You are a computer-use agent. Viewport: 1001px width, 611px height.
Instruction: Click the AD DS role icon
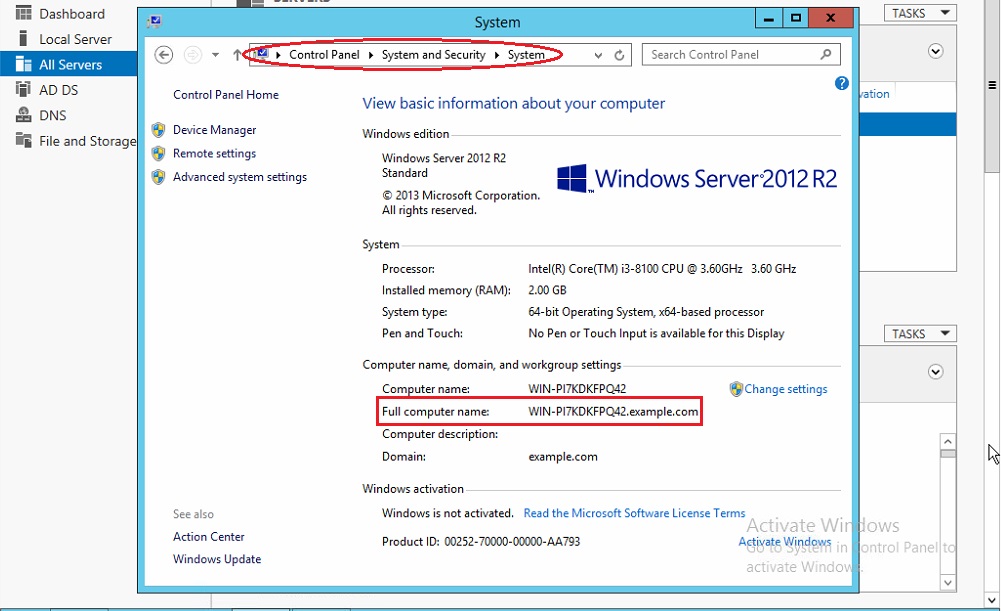click(24, 89)
